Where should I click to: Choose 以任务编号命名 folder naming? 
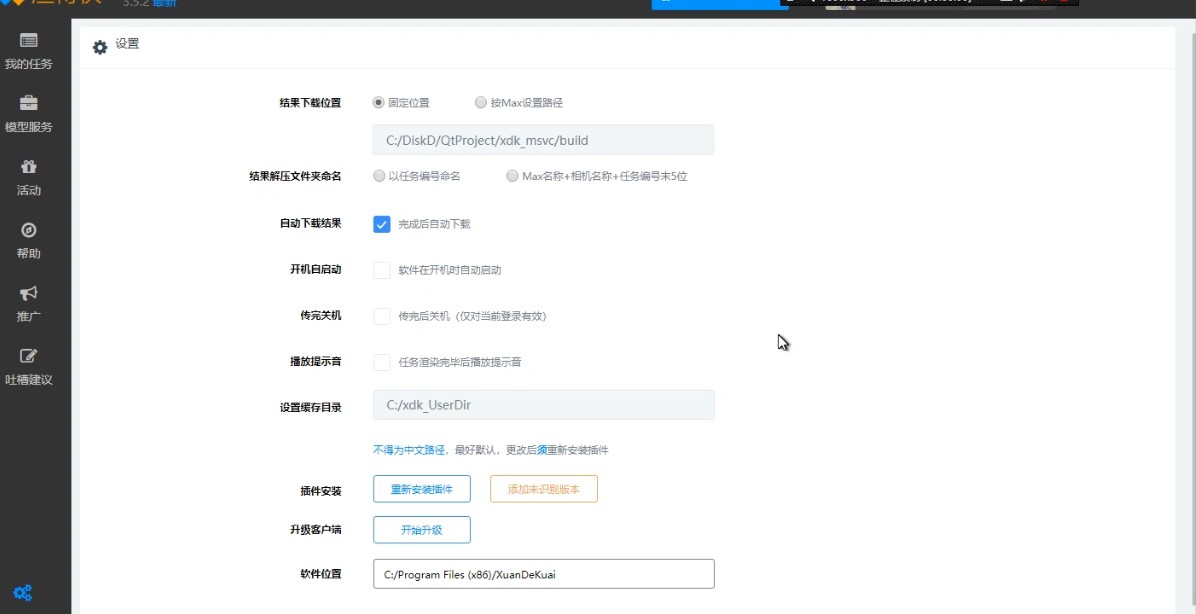point(379,176)
